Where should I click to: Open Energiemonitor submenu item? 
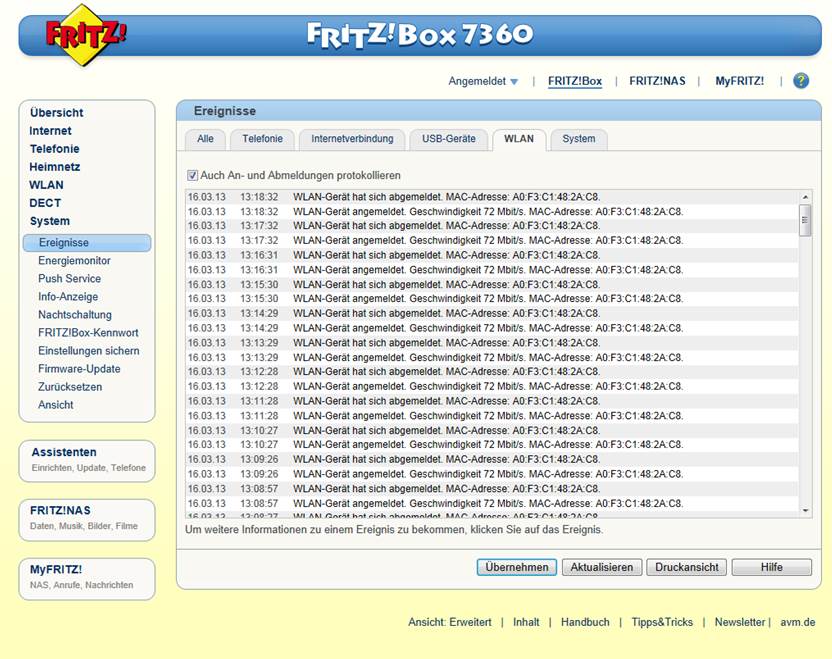coord(74,261)
